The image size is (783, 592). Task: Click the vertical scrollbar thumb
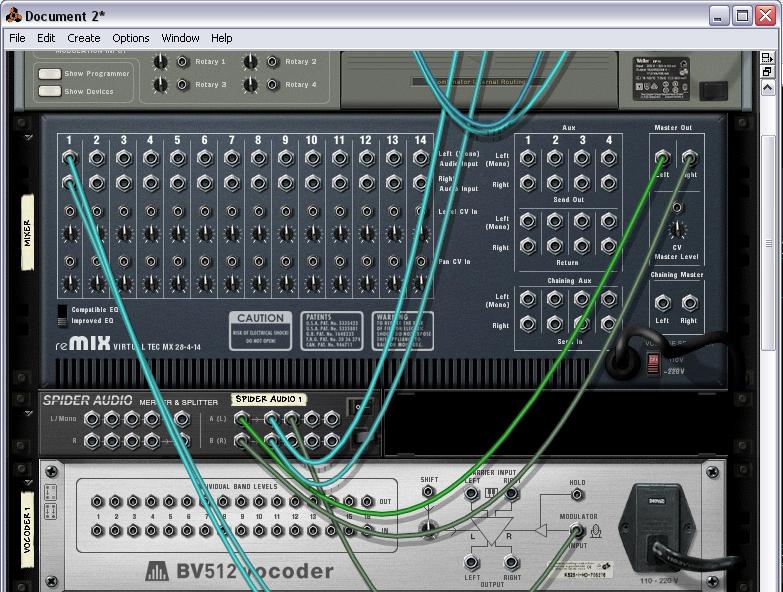coord(769,243)
